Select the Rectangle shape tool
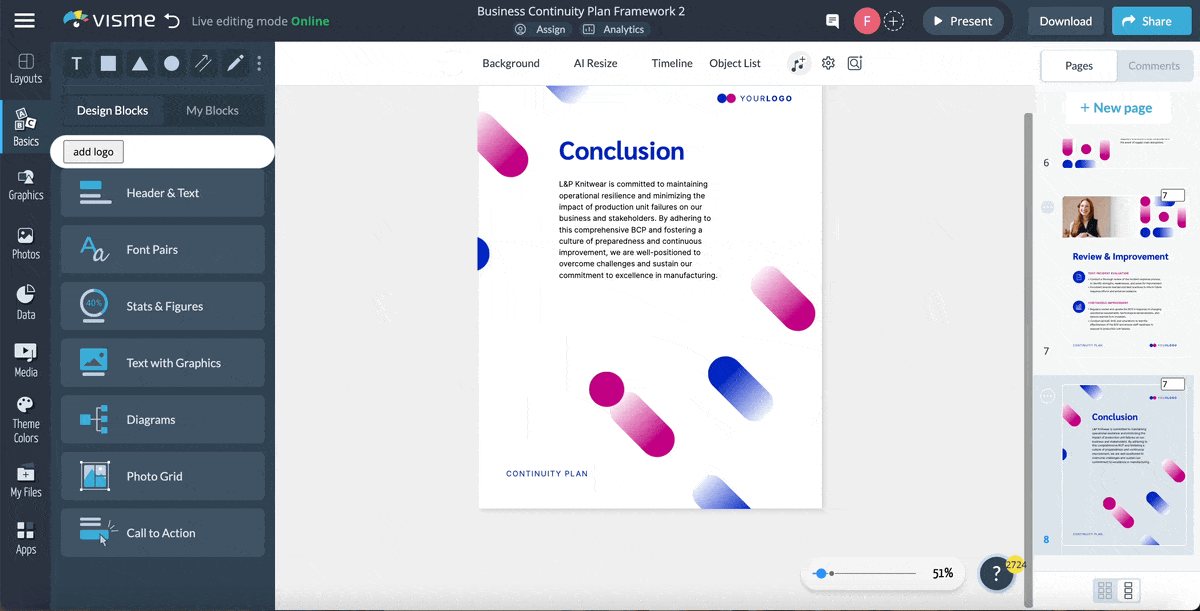 (x=107, y=63)
